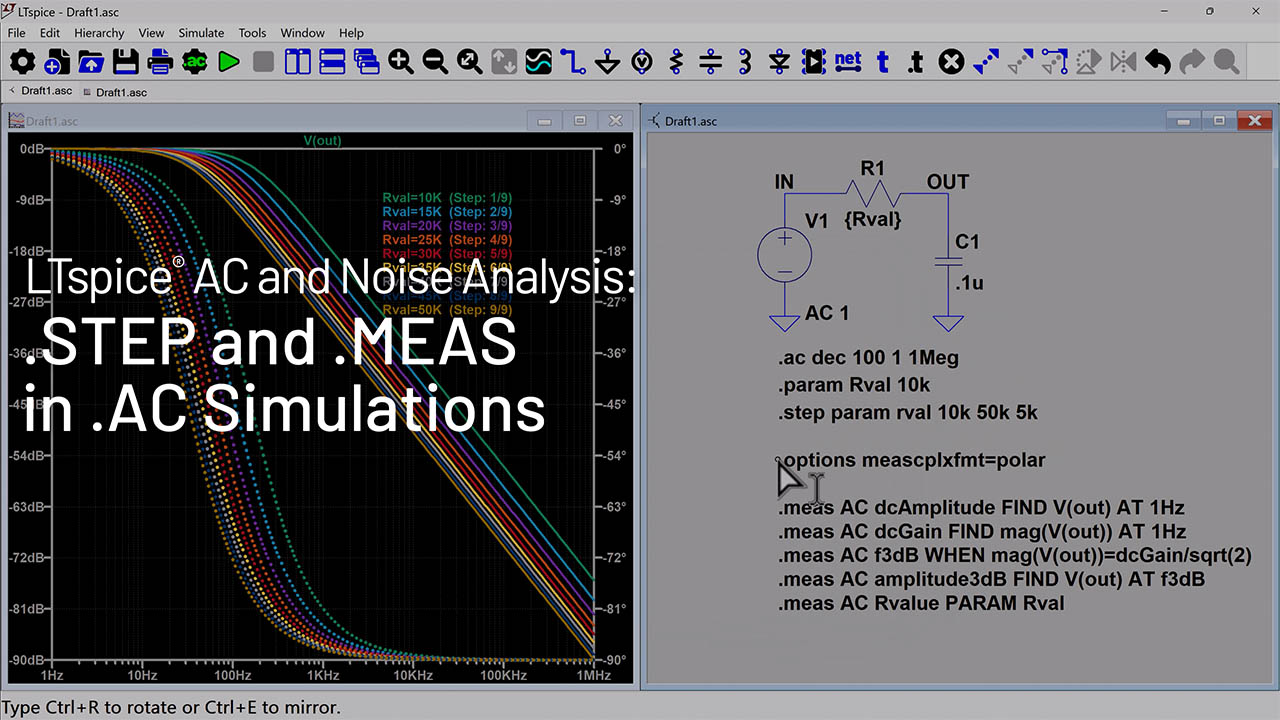Viewport: 1280px width, 720px height.
Task: Select the Capacitor tool in the toolbar
Action: point(710,62)
